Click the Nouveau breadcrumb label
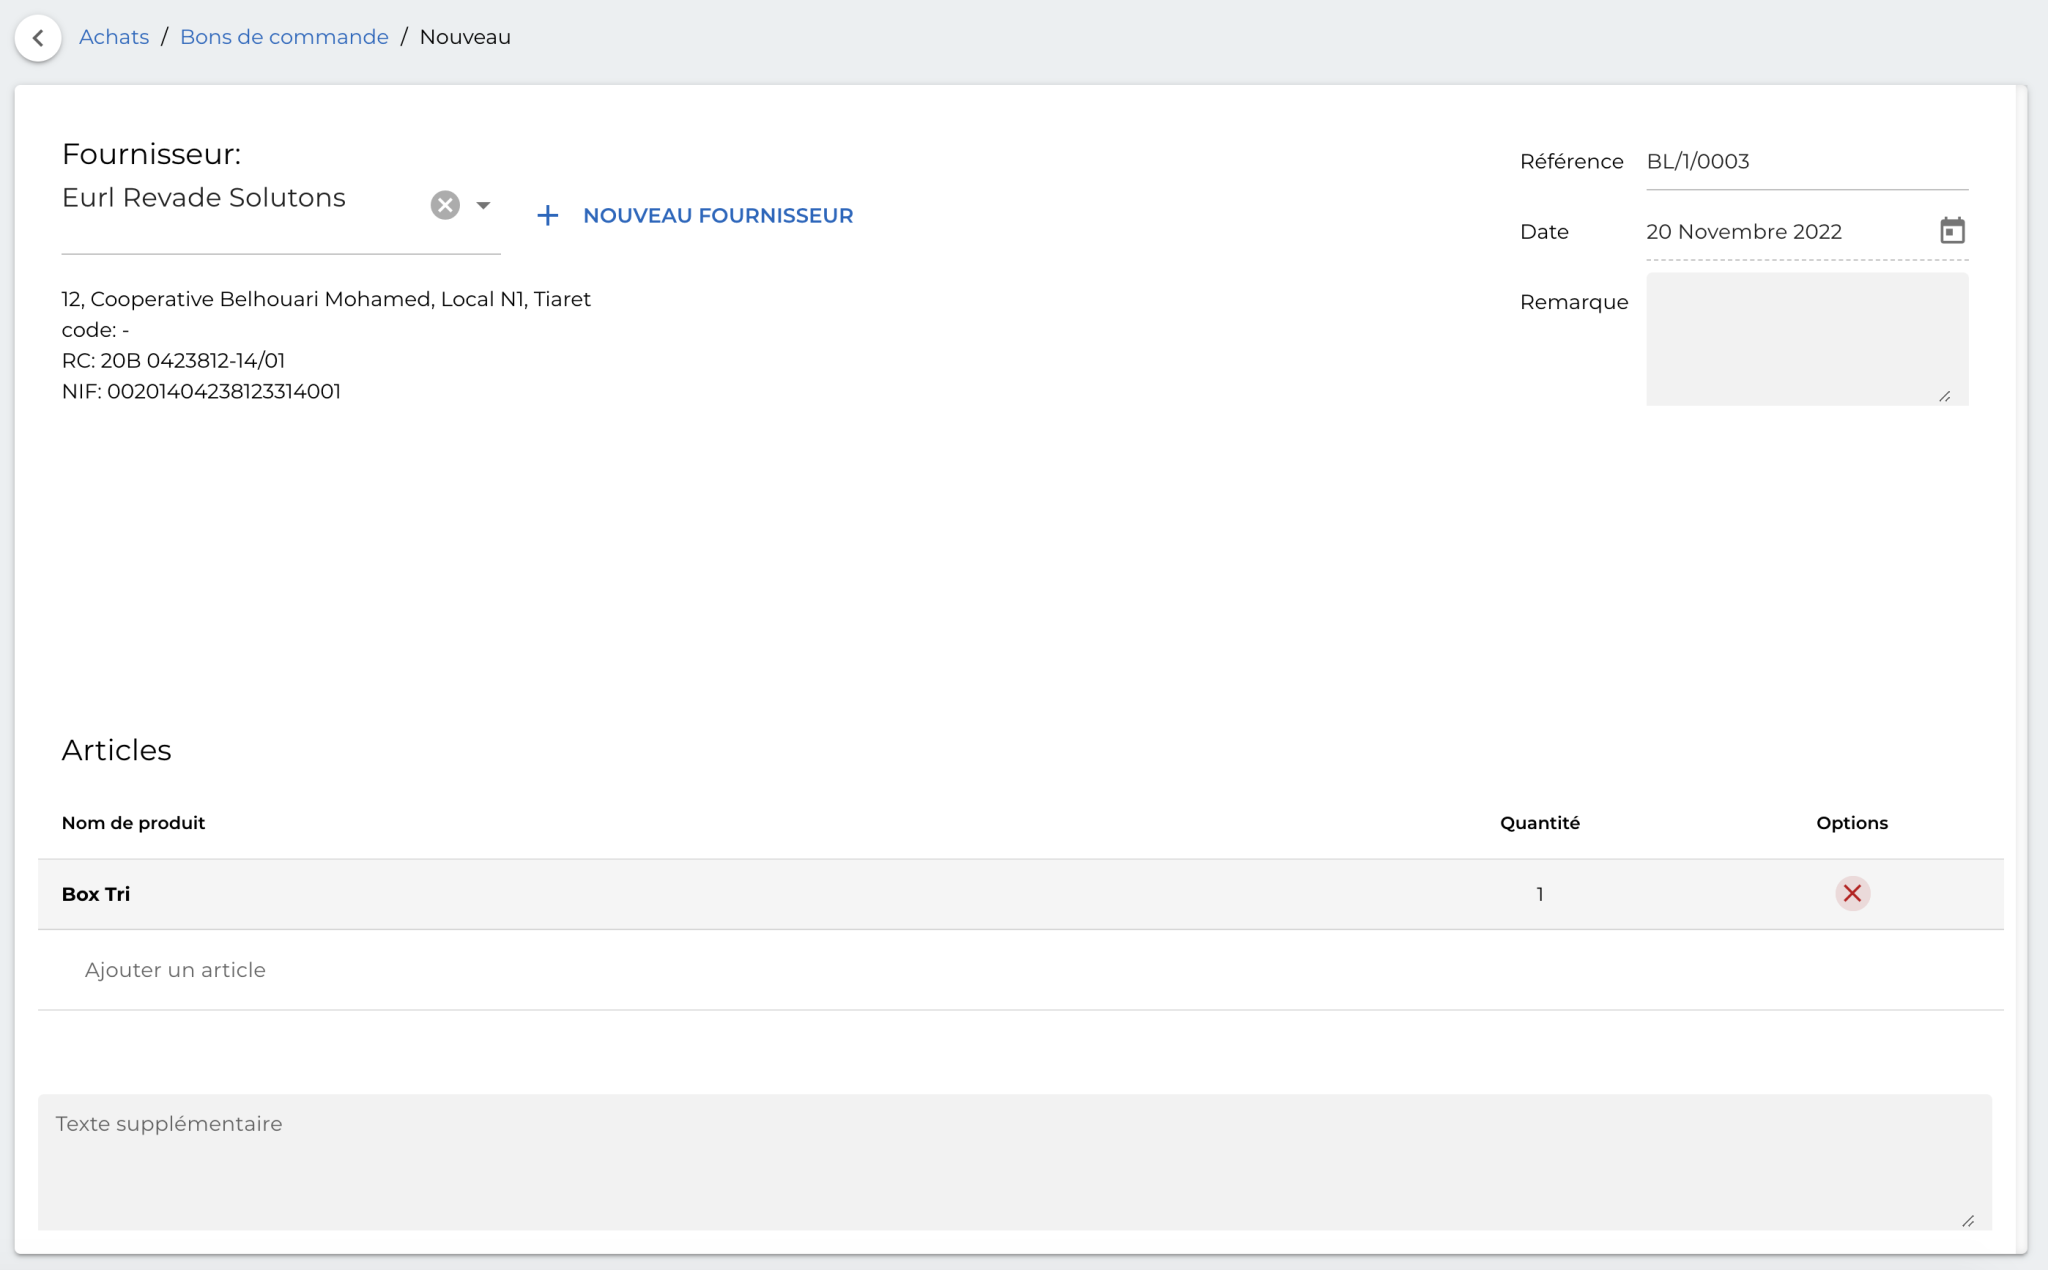Screen dimensions: 2048x1270 pos(464,36)
